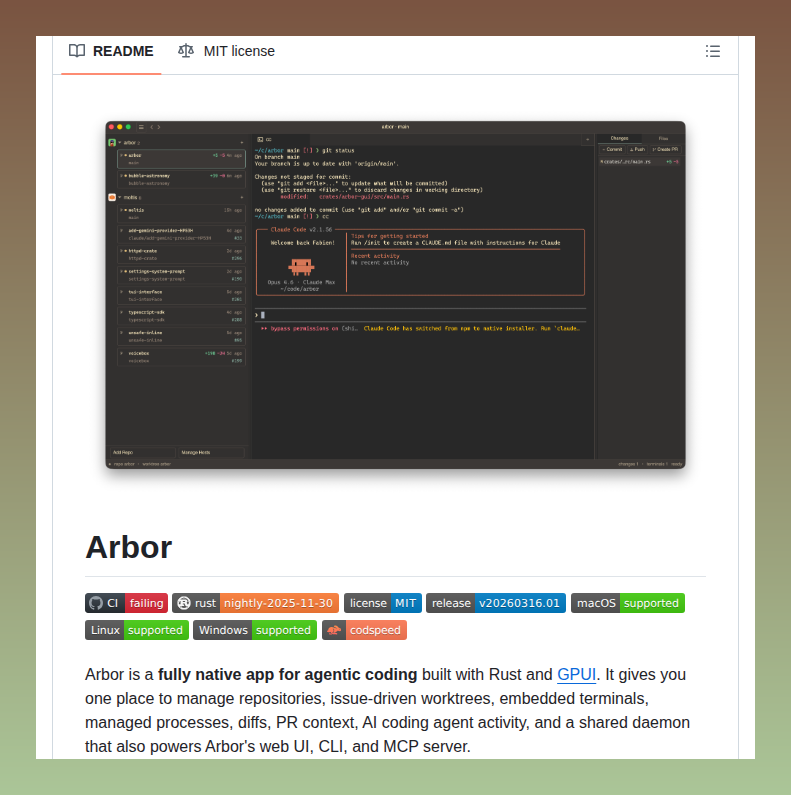Click the Linux supported badge

coord(137,630)
